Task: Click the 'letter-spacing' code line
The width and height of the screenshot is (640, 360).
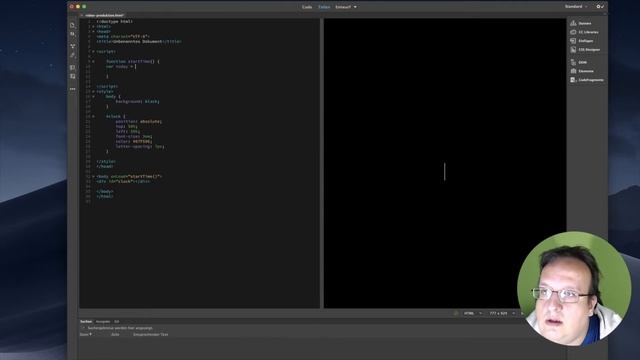Action: pos(140,147)
